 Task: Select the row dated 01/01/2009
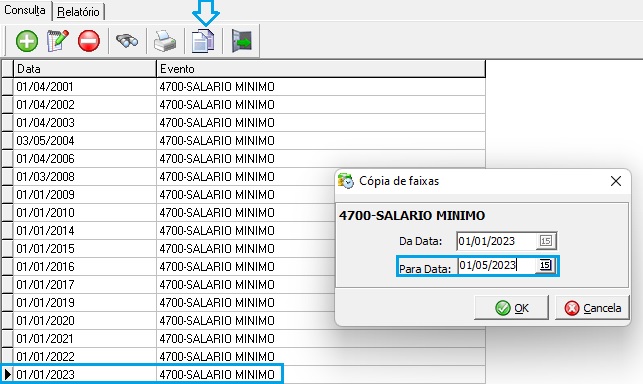pos(168,195)
